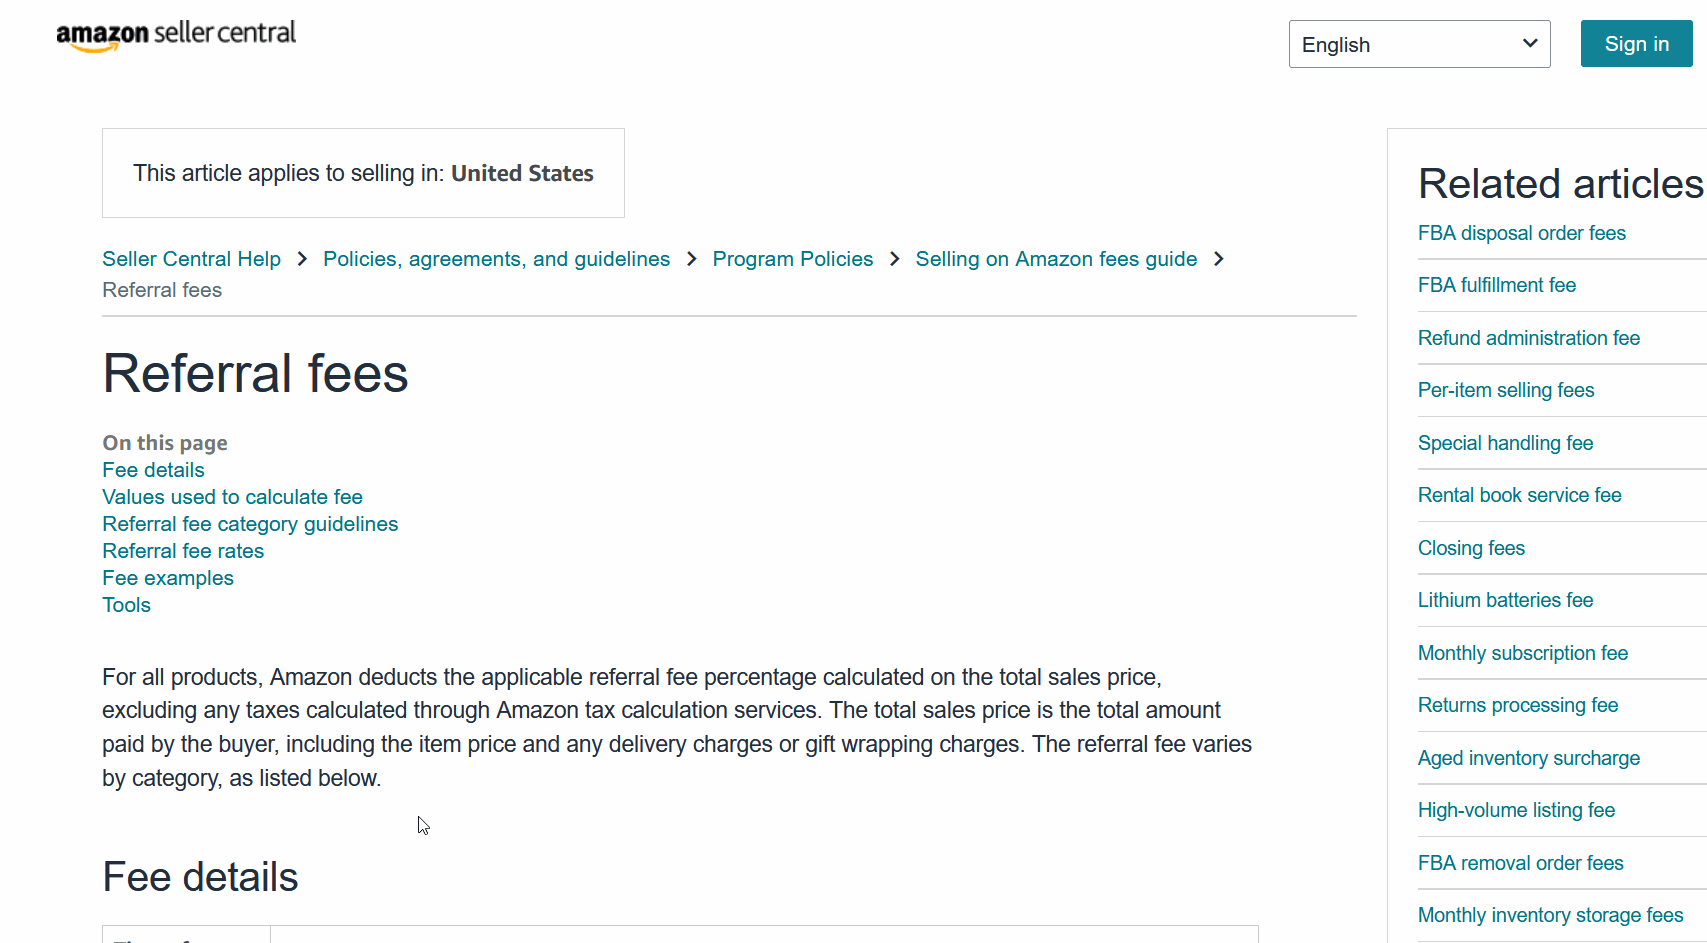Open Lithium batteries fee article
The width and height of the screenshot is (1707, 943).
point(1505,600)
